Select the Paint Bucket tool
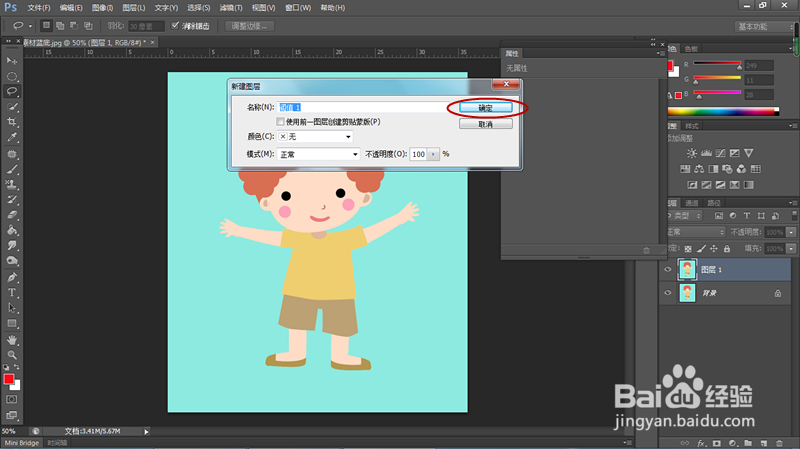This screenshot has height=449, width=800. tap(12, 230)
